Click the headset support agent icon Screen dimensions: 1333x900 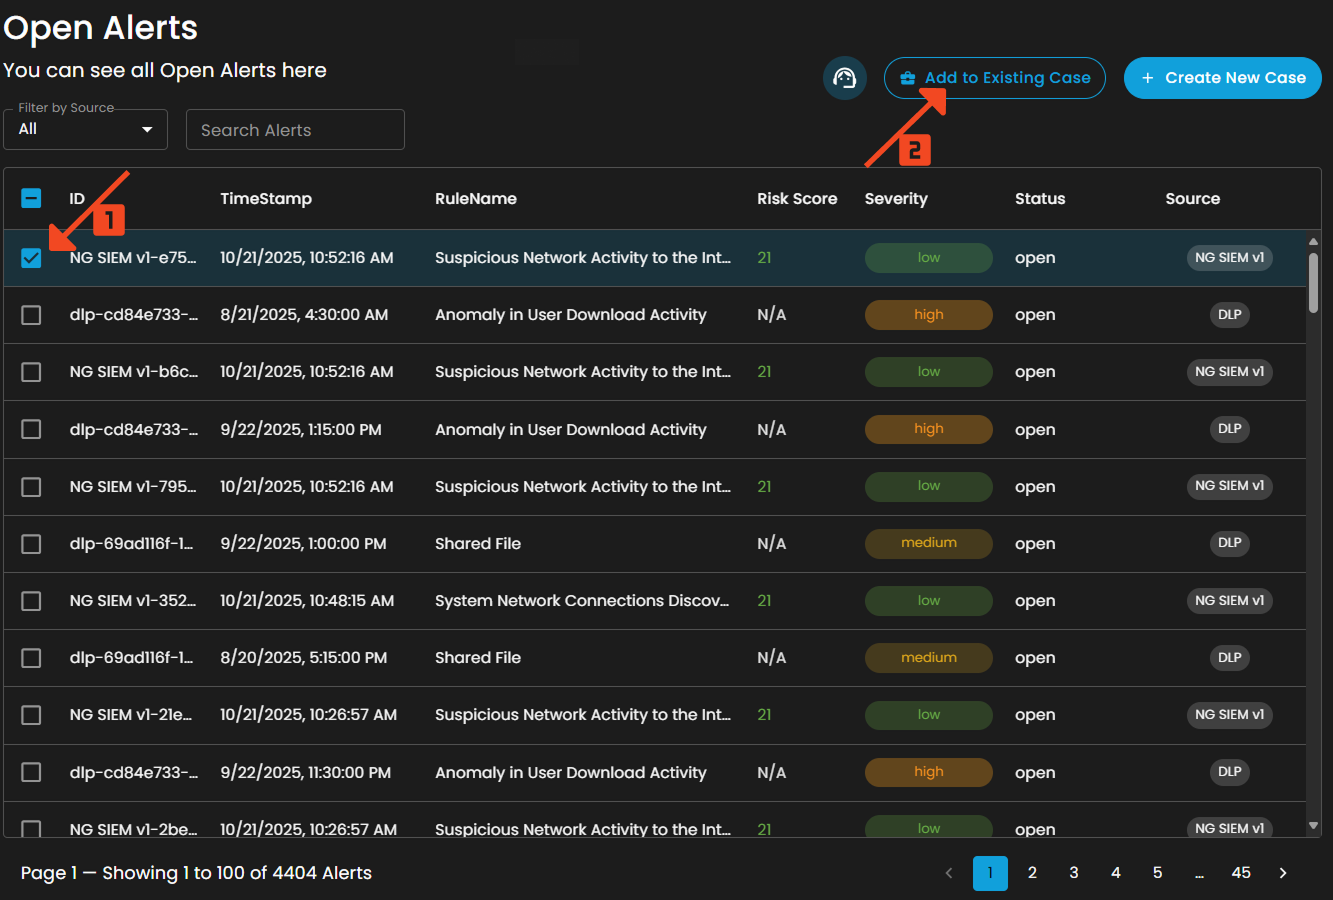[845, 78]
